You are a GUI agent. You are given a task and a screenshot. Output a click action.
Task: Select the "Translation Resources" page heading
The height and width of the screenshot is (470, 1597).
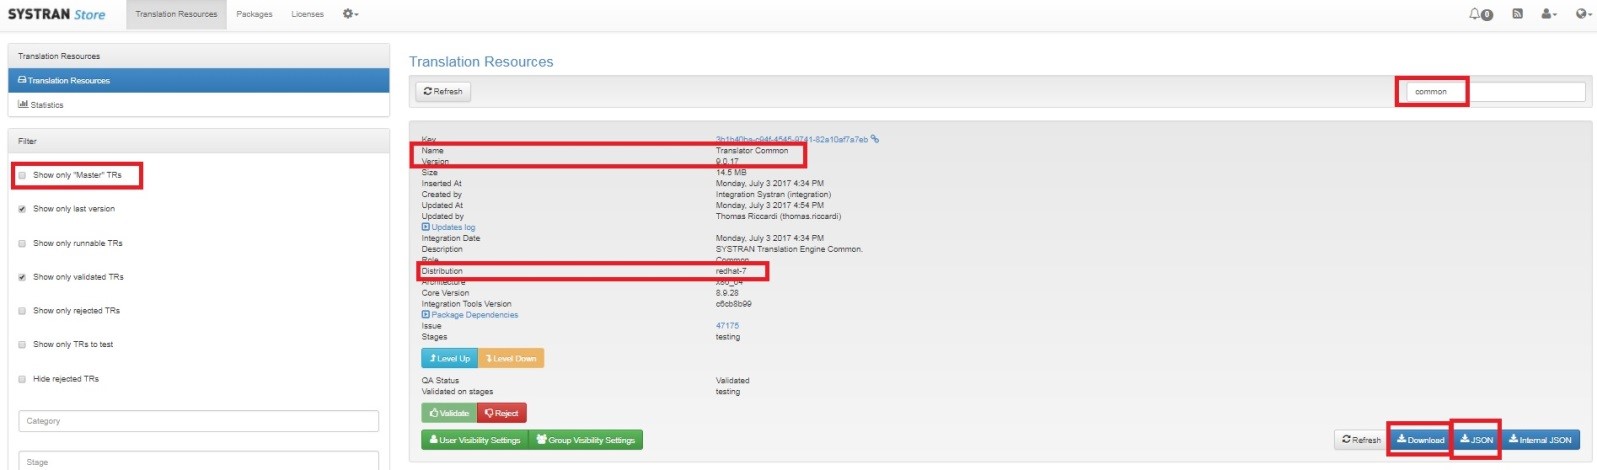click(481, 62)
